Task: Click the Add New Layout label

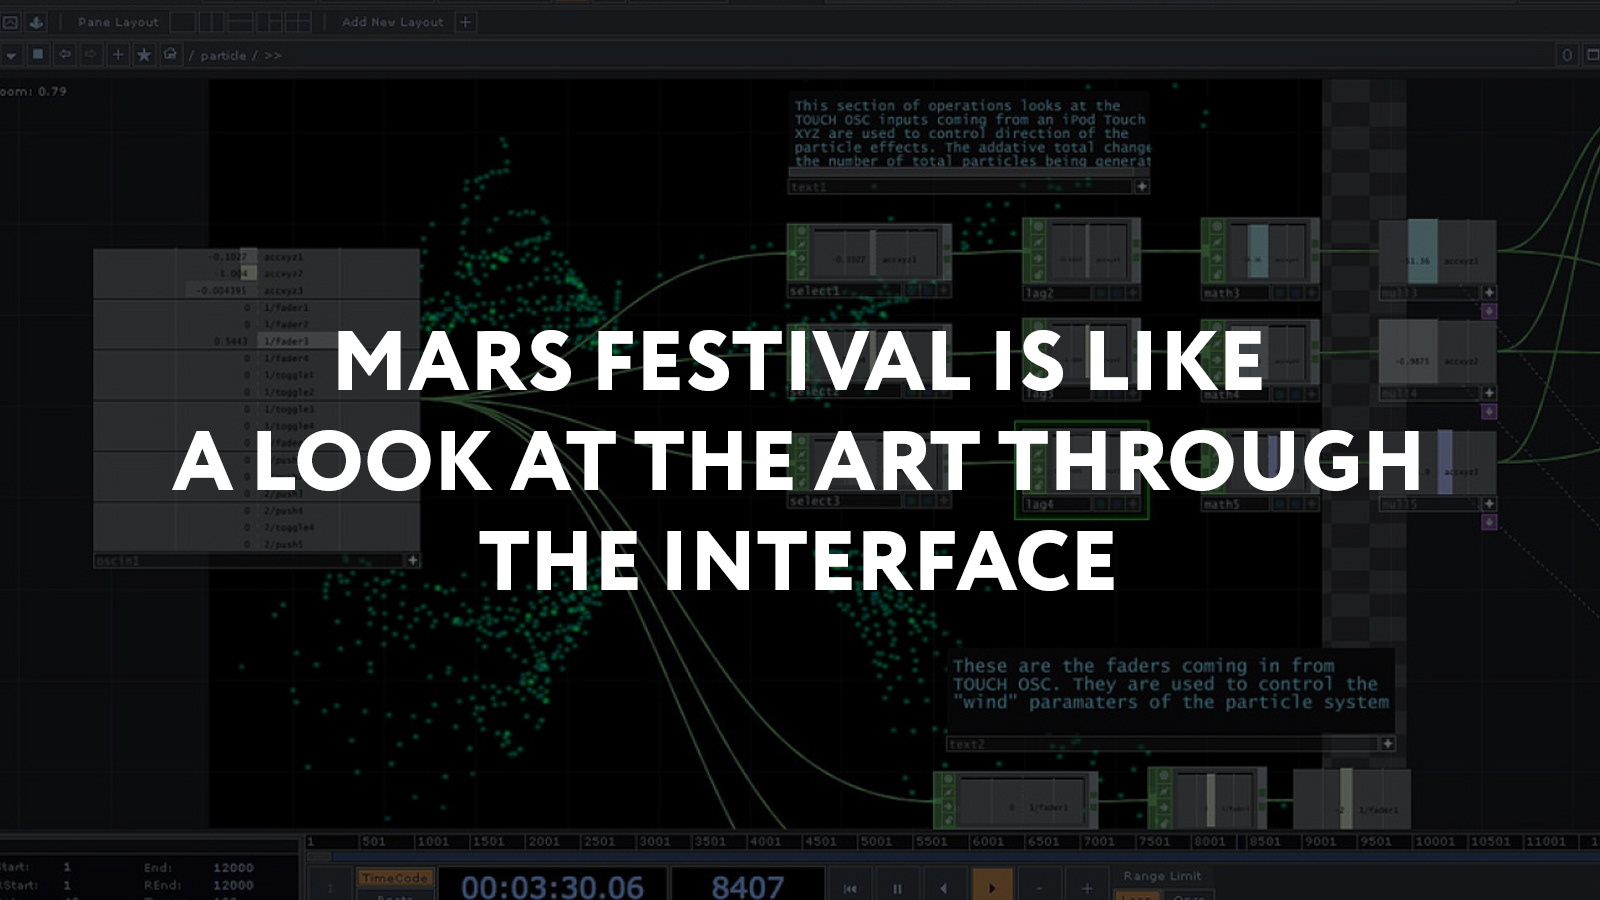Action: (x=392, y=21)
